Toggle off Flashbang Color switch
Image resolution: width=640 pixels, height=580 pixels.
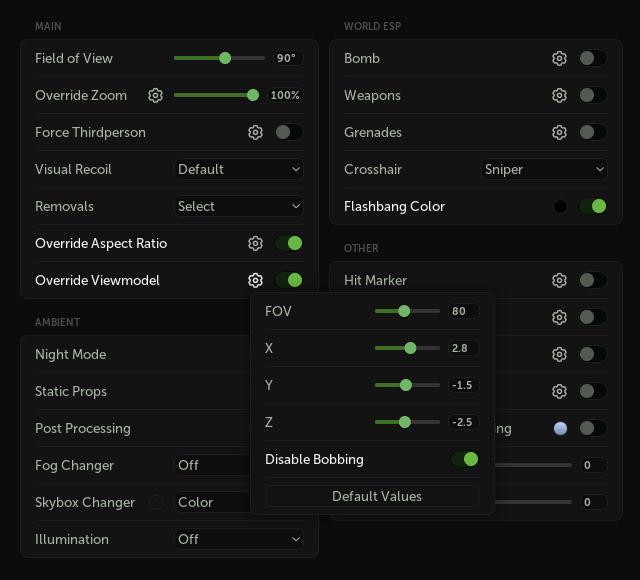click(593, 207)
